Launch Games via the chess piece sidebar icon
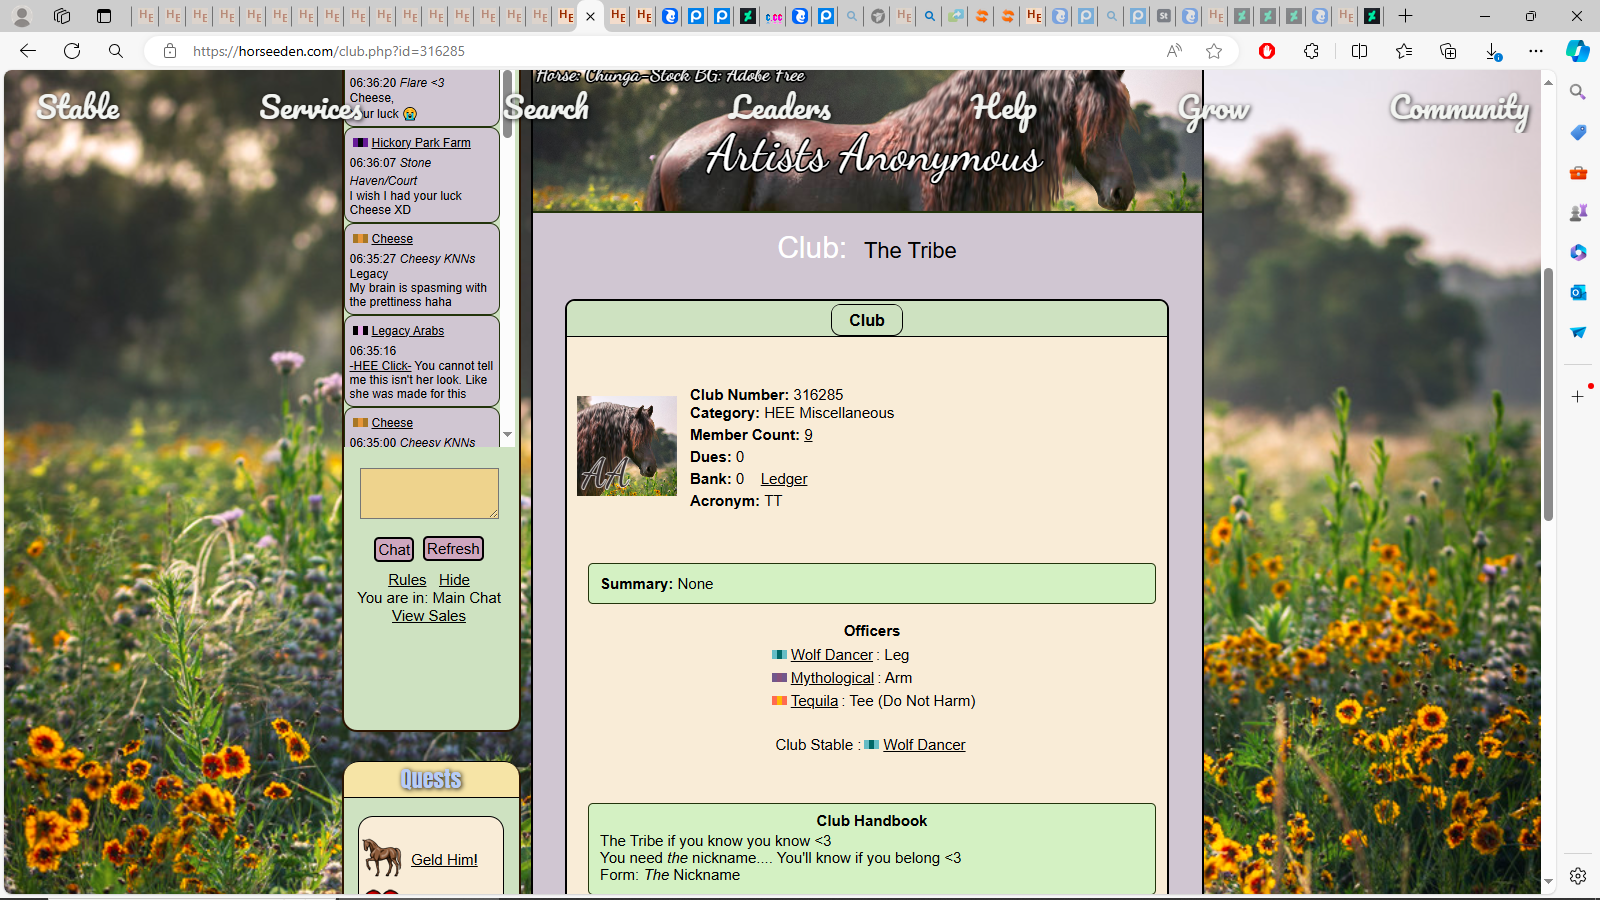The width and height of the screenshot is (1600, 900). coord(1578,212)
